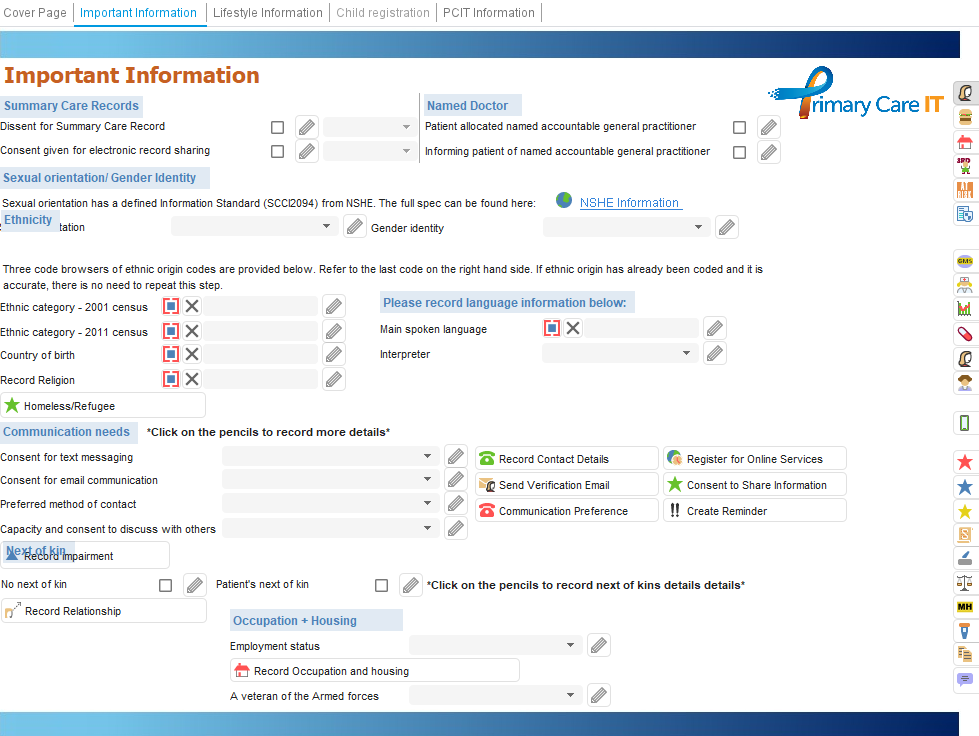Open the red house sidebar icon
This screenshot has height=736, width=979.
coord(965,142)
